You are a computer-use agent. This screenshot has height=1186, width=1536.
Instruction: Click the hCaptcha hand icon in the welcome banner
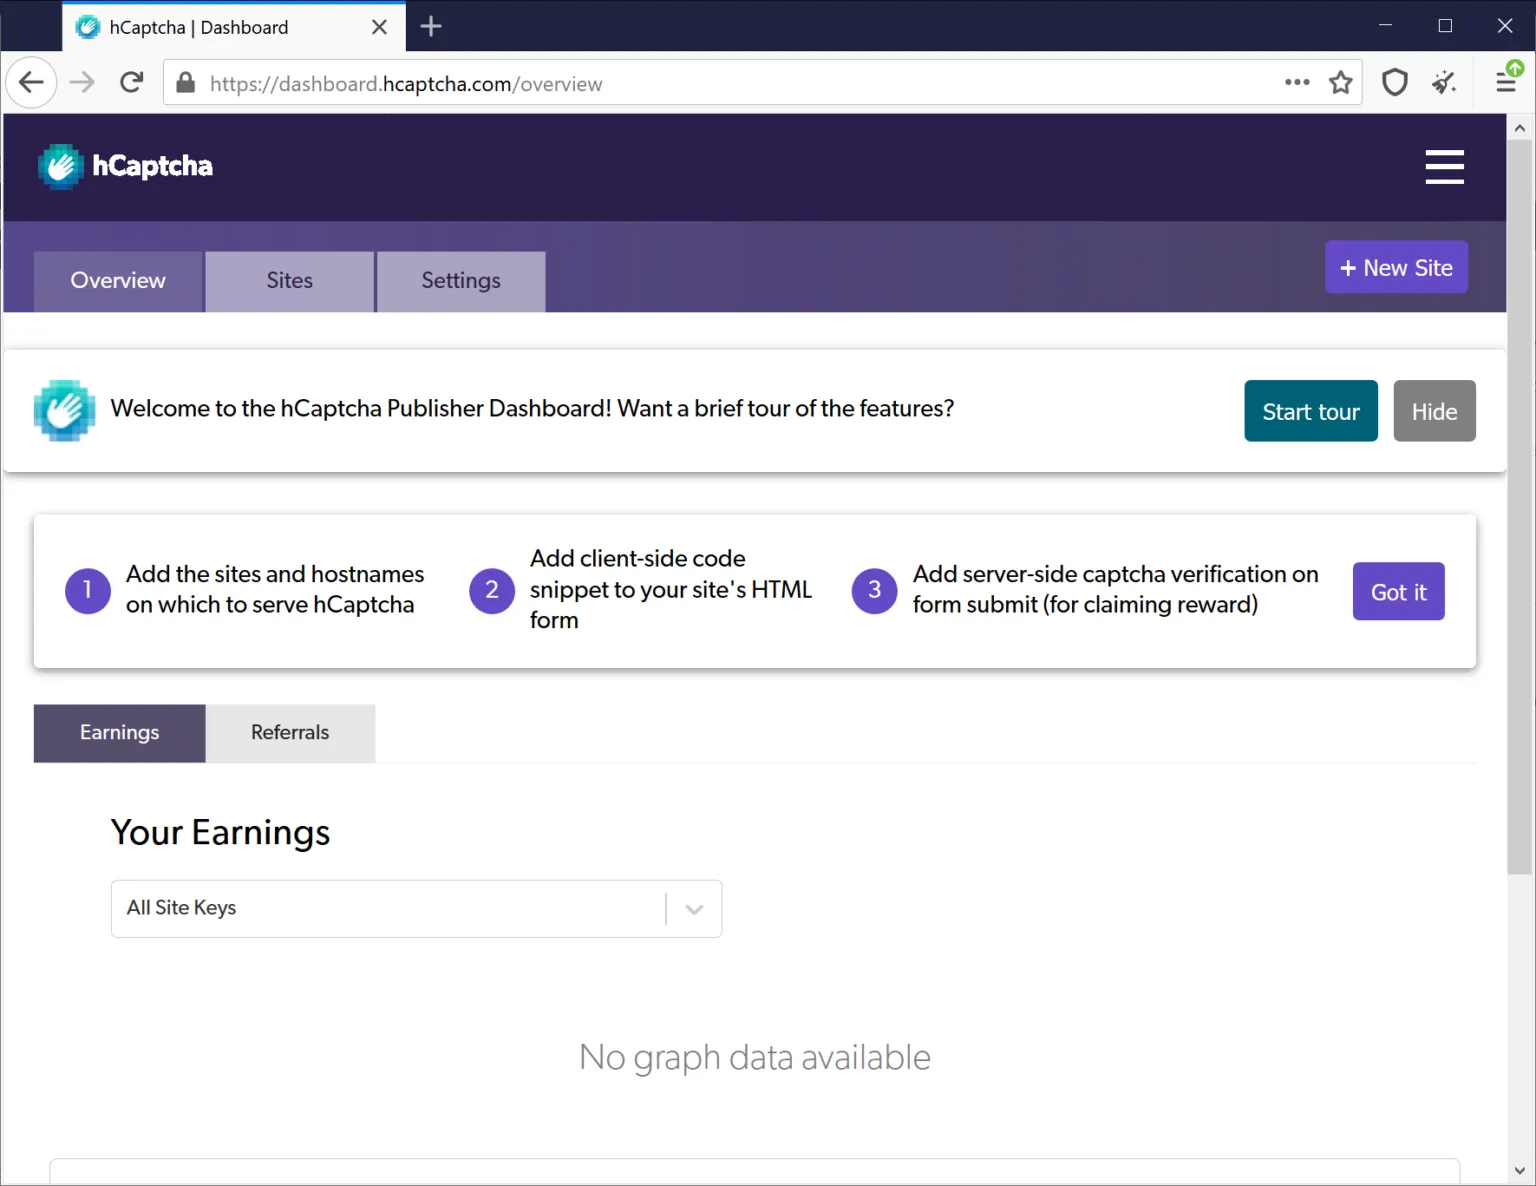[64, 410]
